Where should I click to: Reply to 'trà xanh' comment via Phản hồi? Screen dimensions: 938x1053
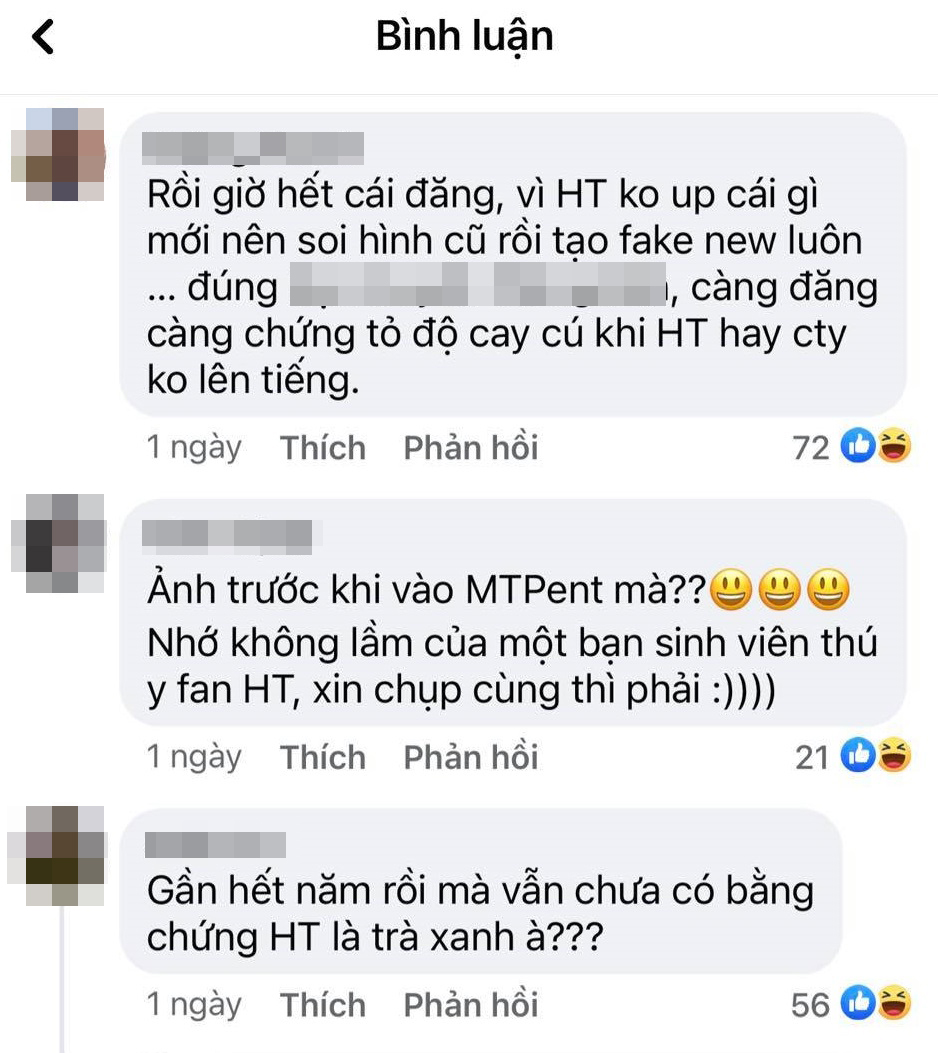click(x=471, y=1005)
